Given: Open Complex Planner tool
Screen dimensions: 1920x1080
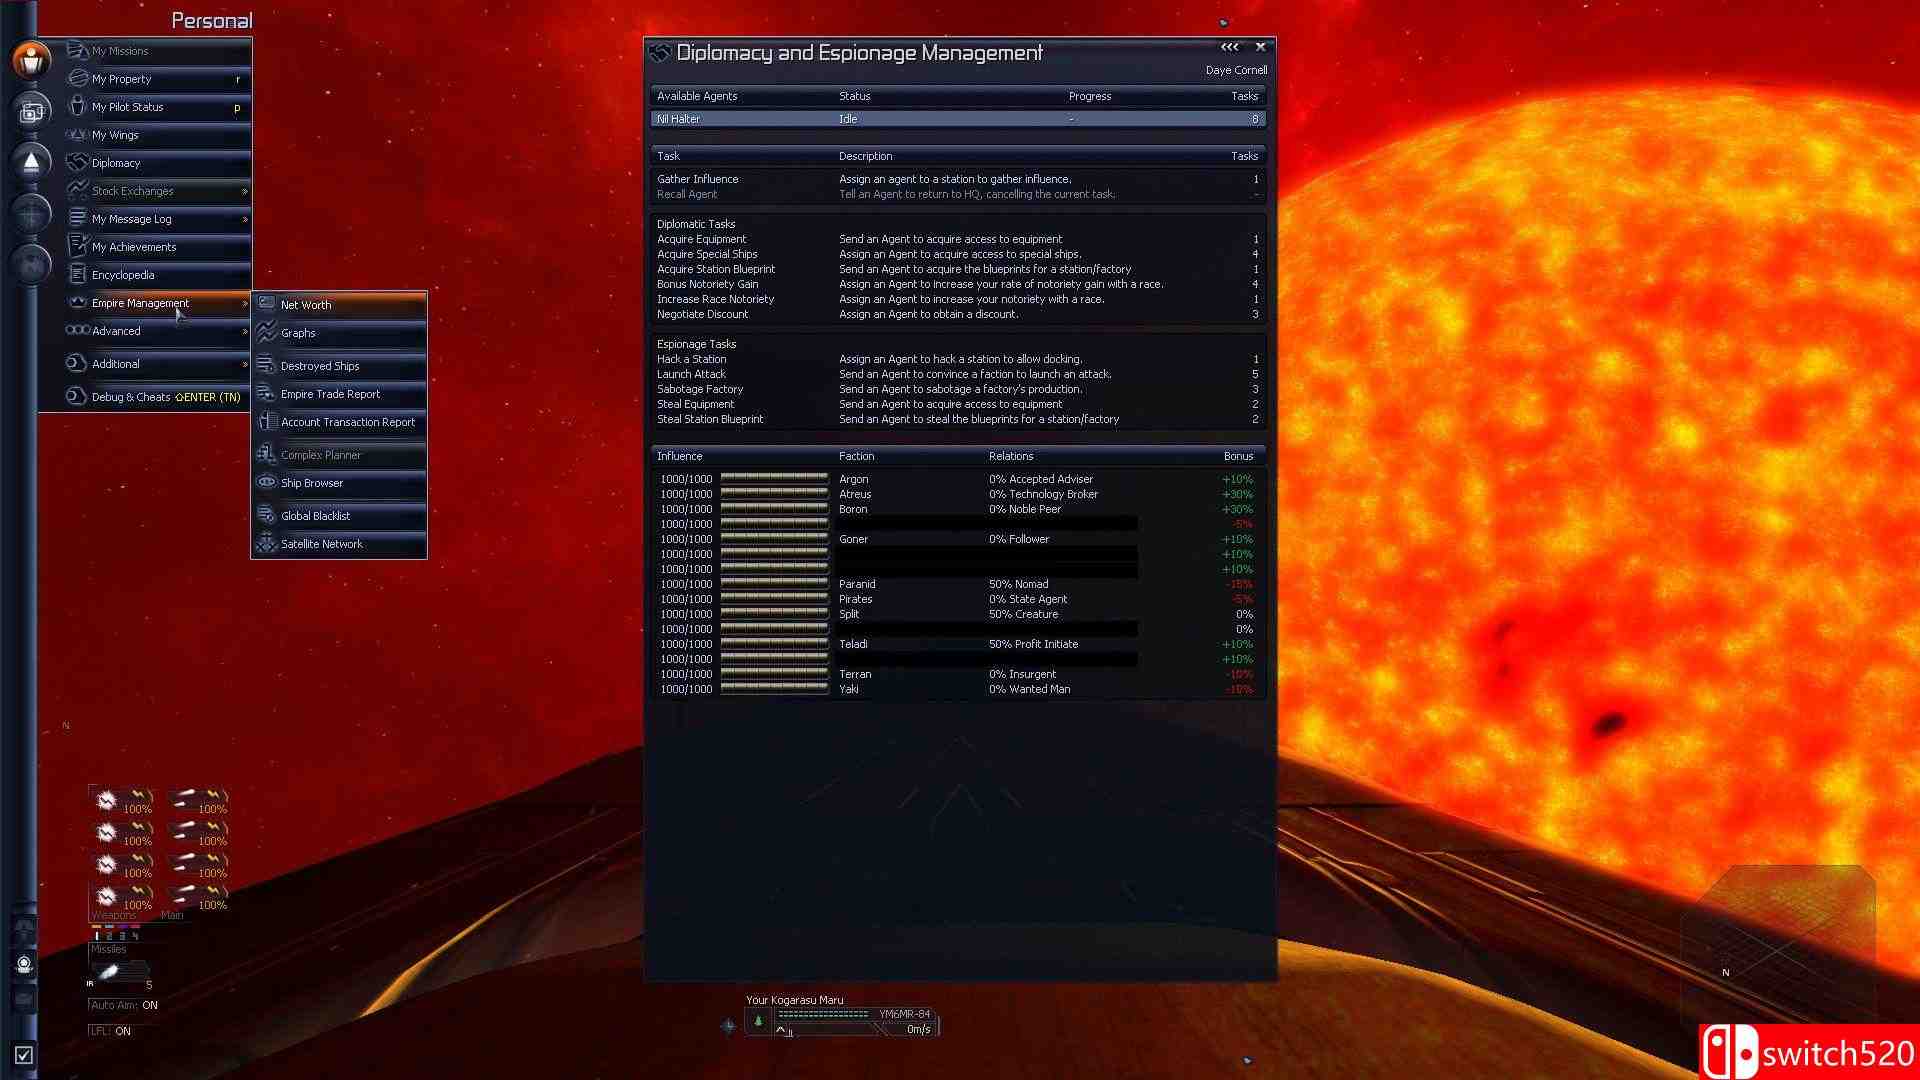Looking at the screenshot, I should click(322, 454).
